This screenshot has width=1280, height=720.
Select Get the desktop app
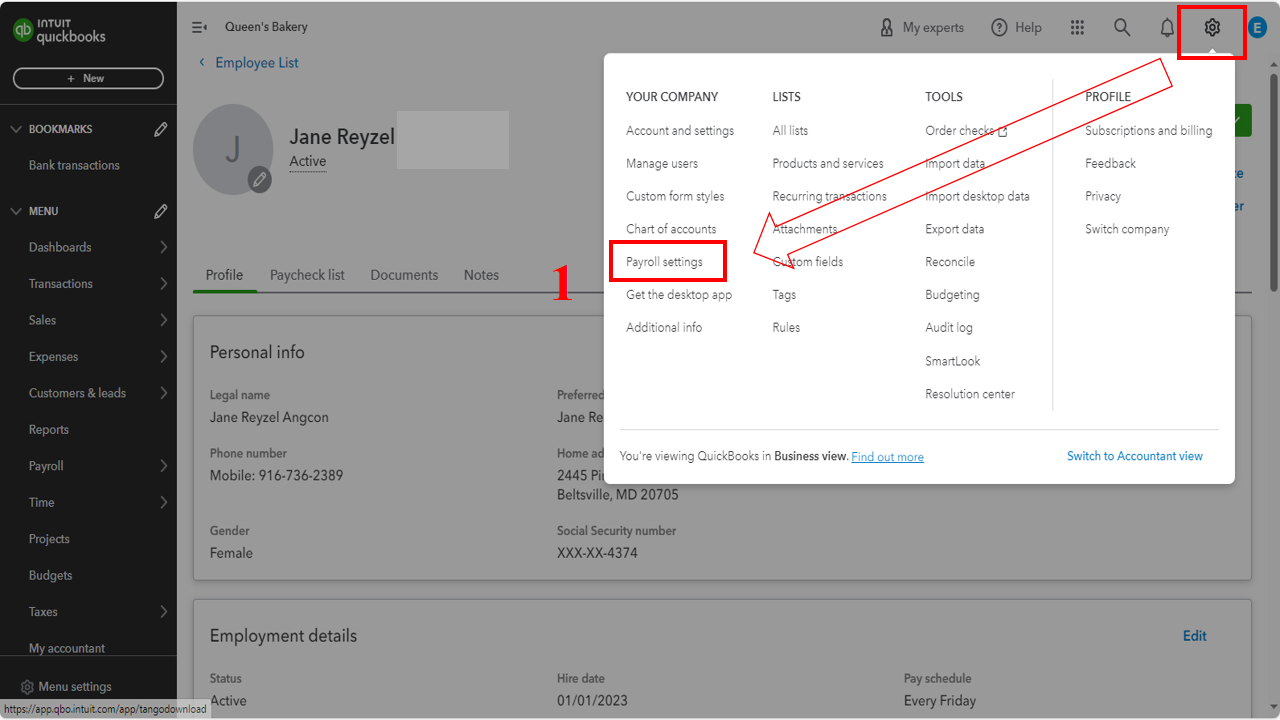pos(679,295)
